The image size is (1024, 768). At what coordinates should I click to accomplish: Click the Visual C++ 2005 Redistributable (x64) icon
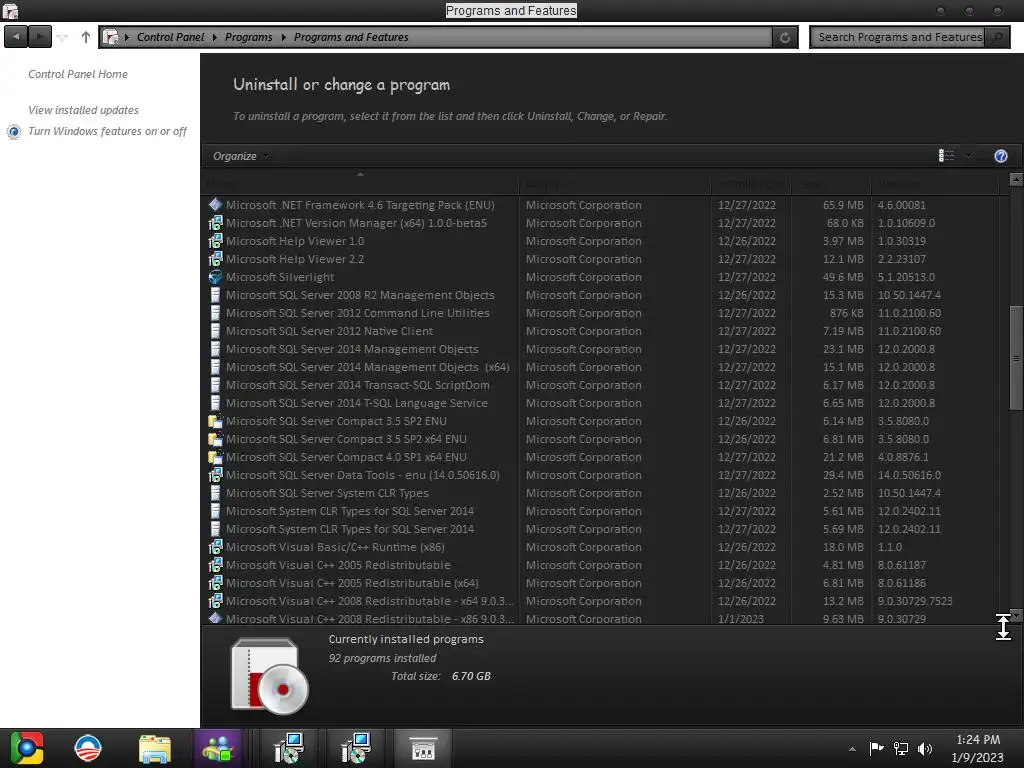pyautogui.click(x=216, y=583)
